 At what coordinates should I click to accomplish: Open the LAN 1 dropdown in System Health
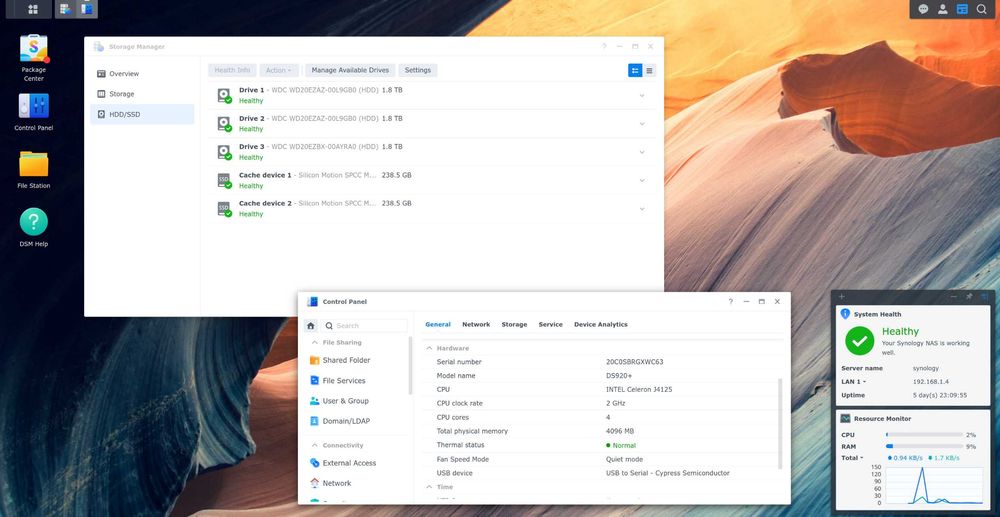pos(853,382)
